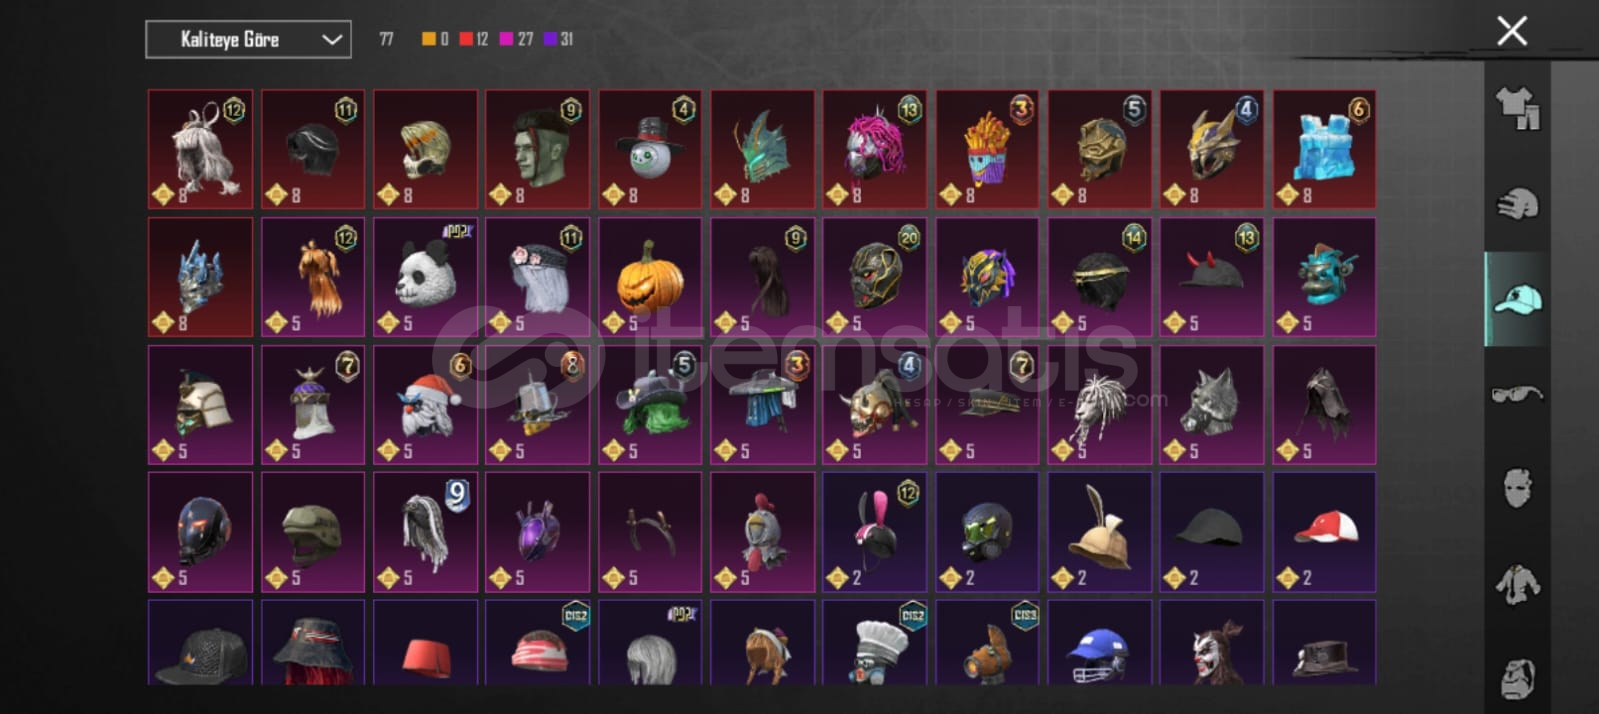Select the helmet category in sidebar
The width and height of the screenshot is (1599, 714).
[x=1517, y=204]
